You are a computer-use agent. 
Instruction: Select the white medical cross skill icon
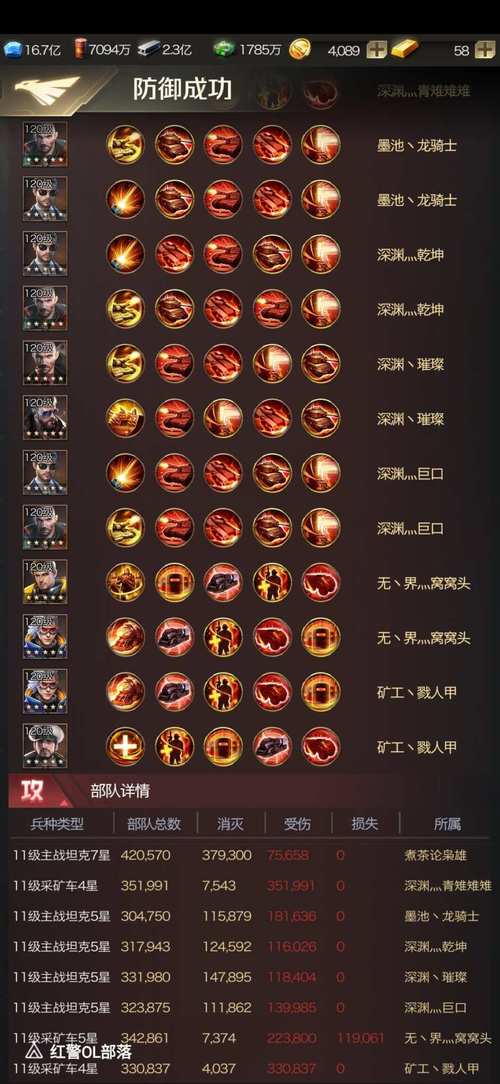[x=125, y=747]
